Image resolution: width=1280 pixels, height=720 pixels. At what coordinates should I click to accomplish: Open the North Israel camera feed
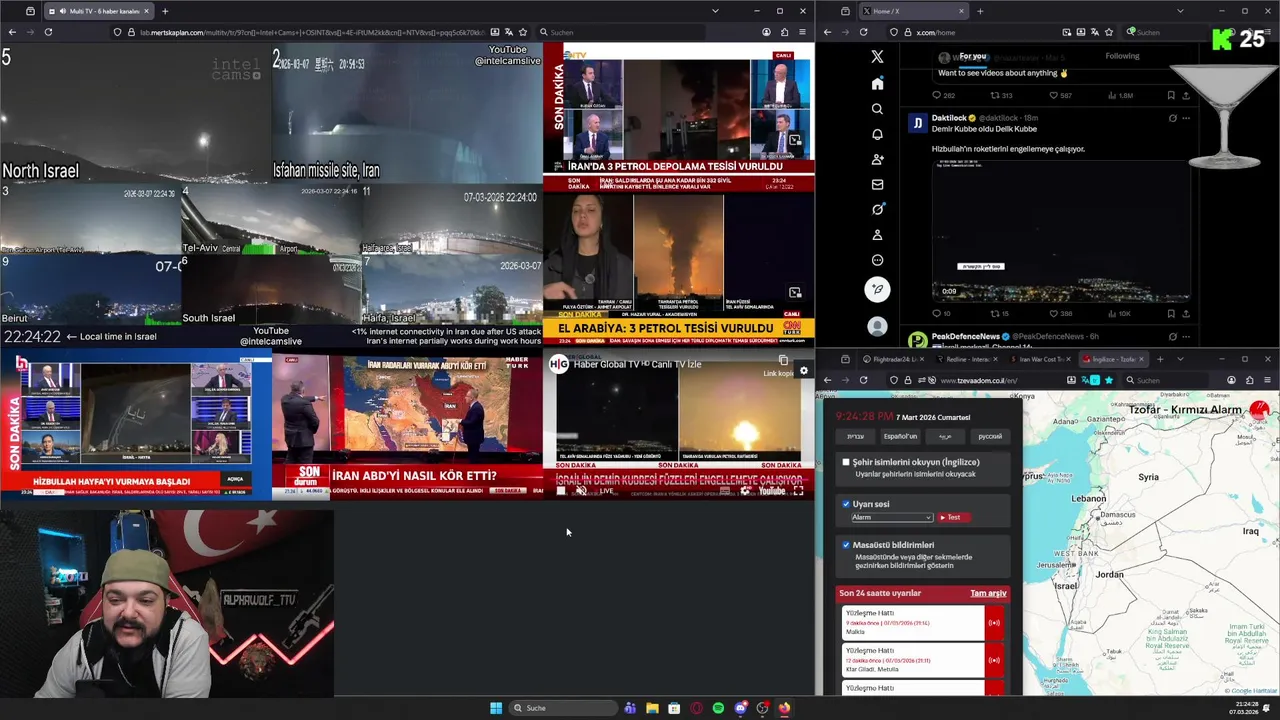coord(135,113)
